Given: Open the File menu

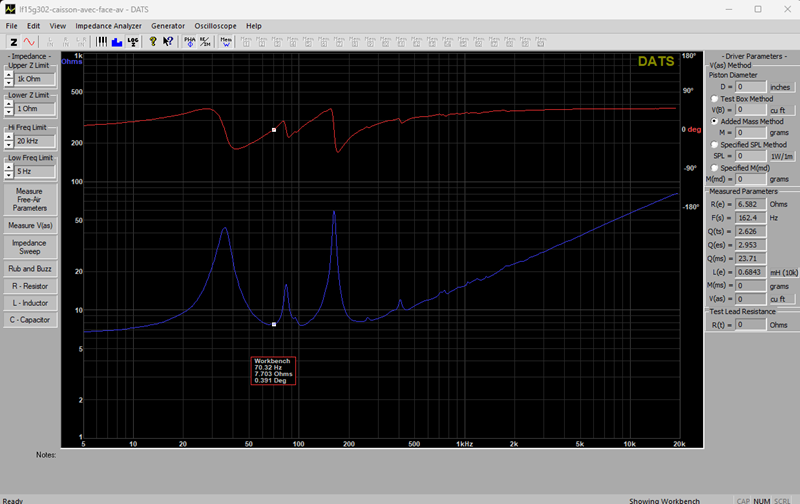Looking at the screenshot, I should point(11,26).
